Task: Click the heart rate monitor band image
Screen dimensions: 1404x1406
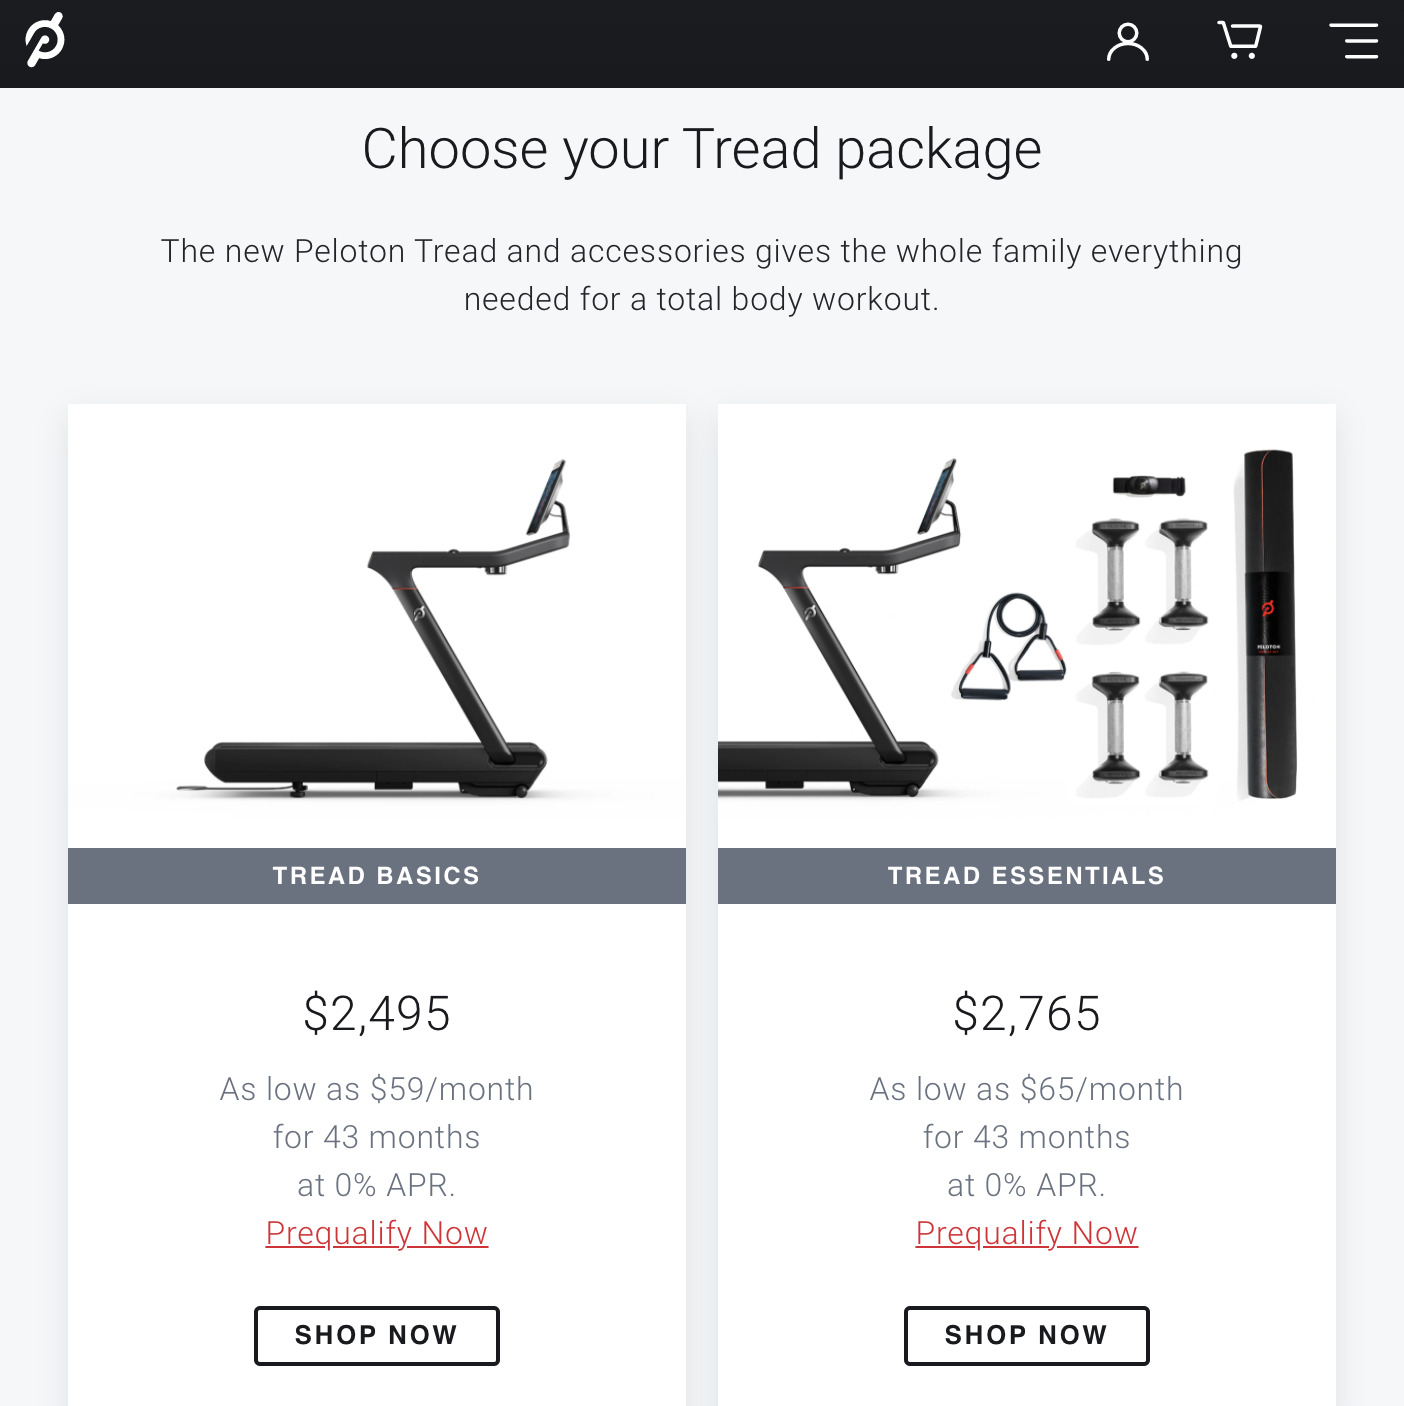Action: pos(1150,486)
